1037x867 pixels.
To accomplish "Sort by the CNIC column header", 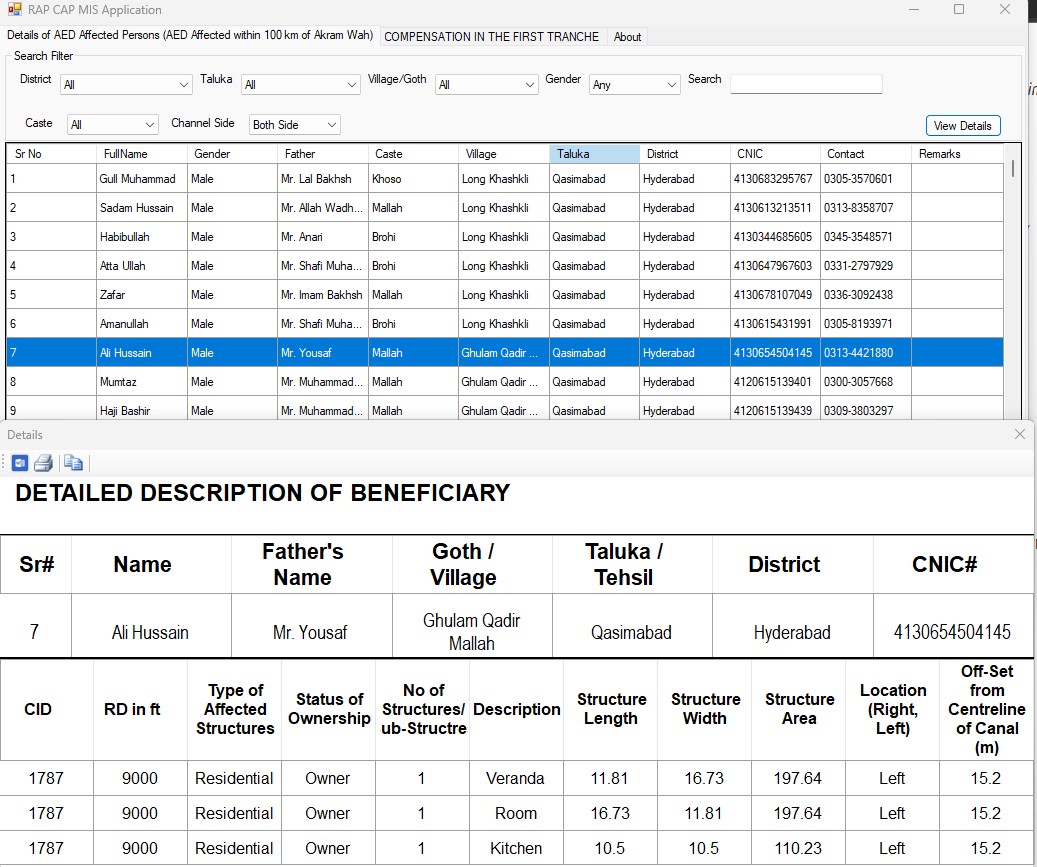I will [x=775, y=153].
